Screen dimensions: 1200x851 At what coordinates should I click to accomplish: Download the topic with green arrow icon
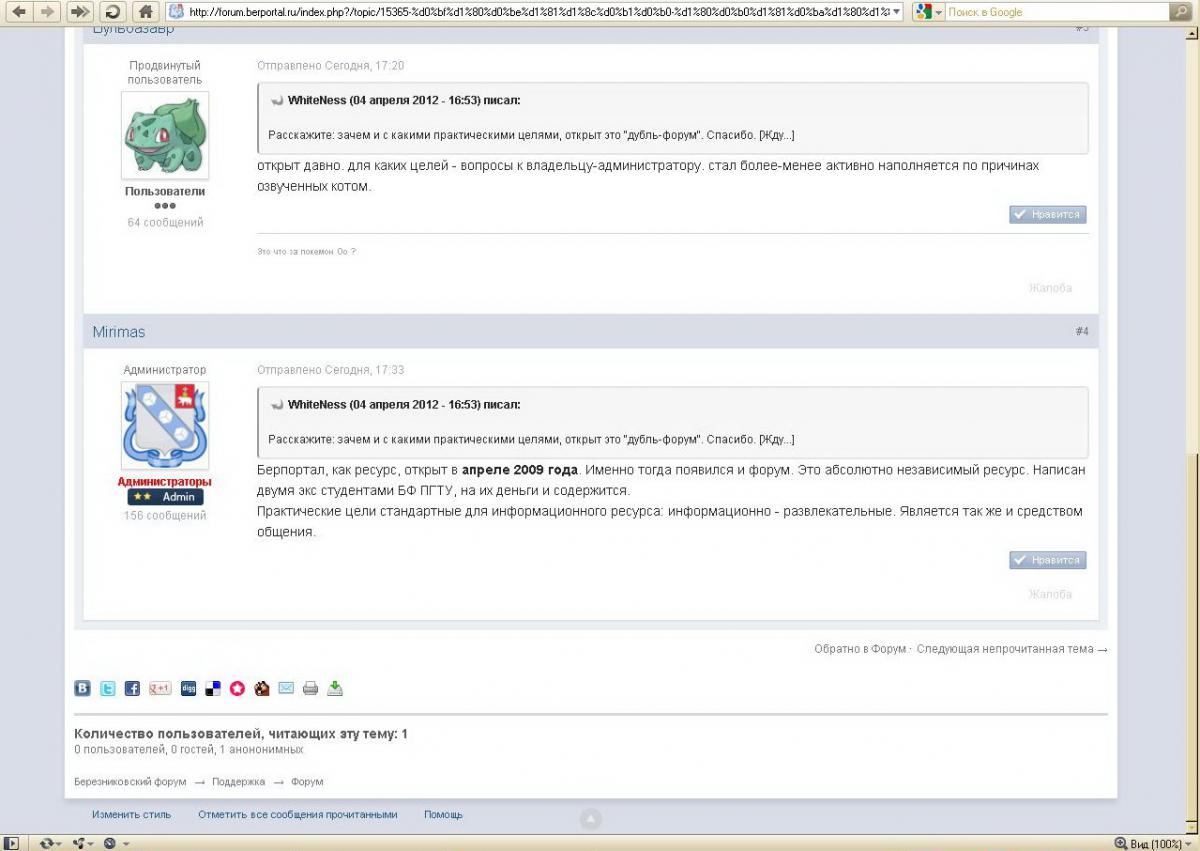tap(335, 689)
